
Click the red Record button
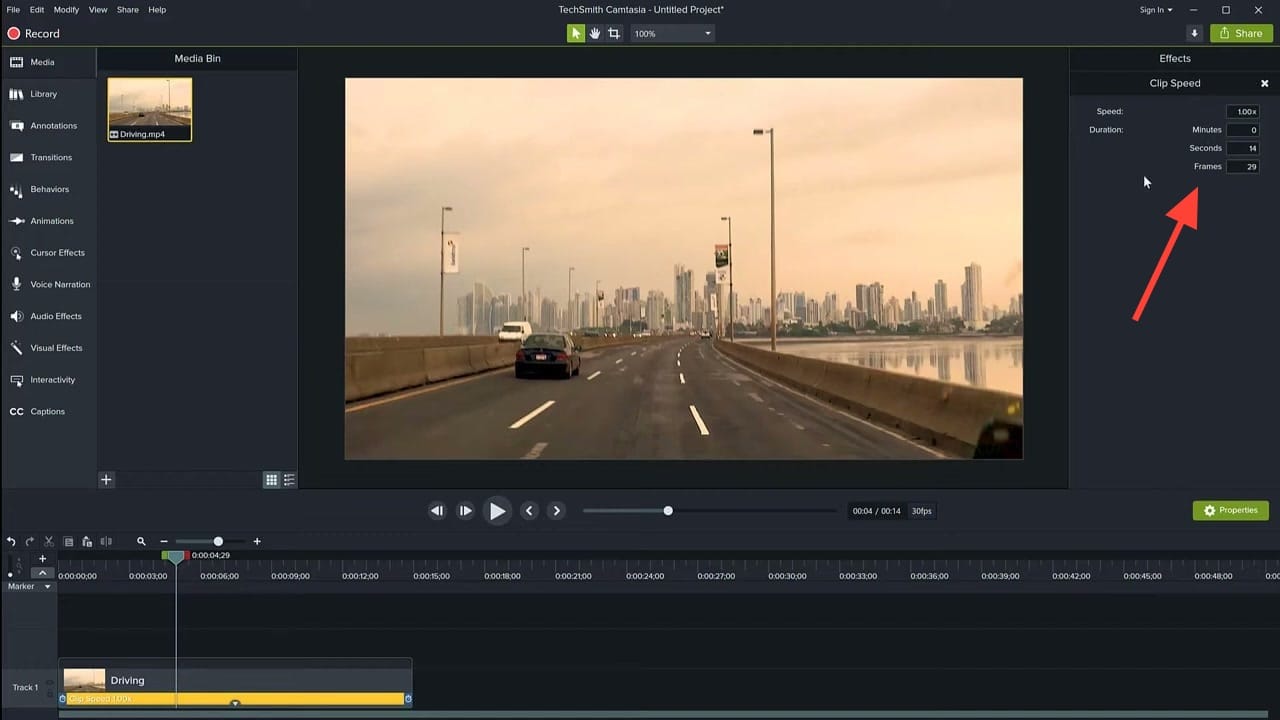click(x=14, y=33)
